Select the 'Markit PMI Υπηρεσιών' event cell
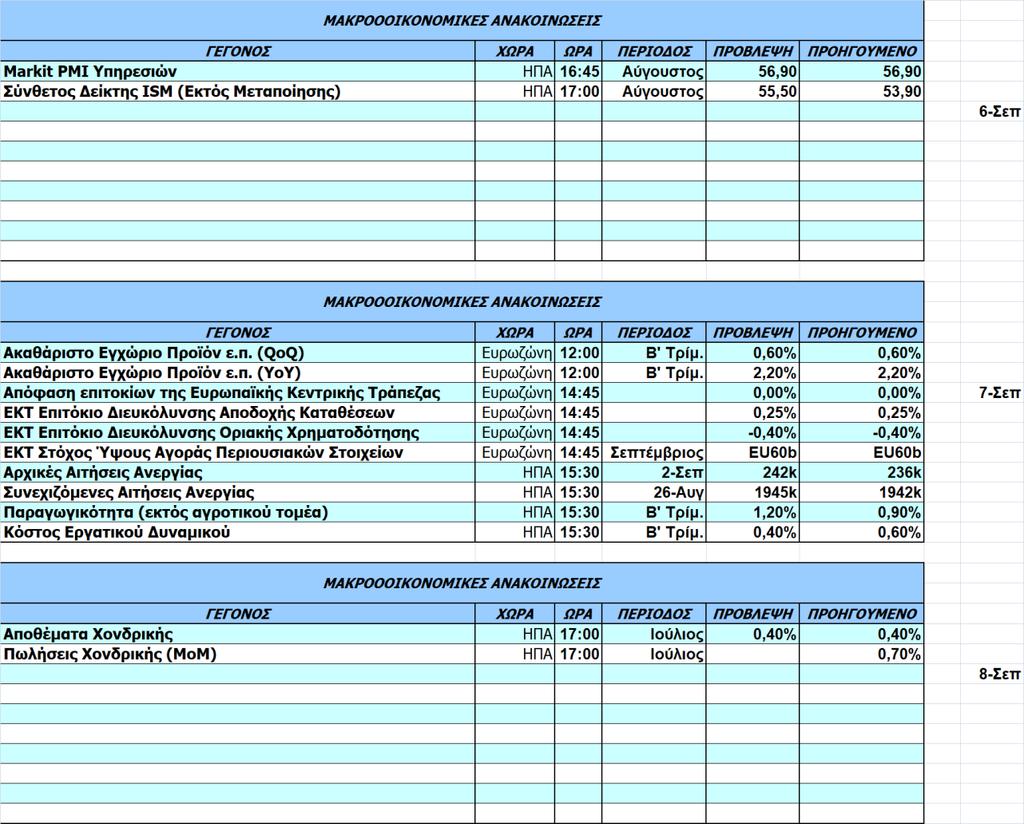 pos(238,71)
